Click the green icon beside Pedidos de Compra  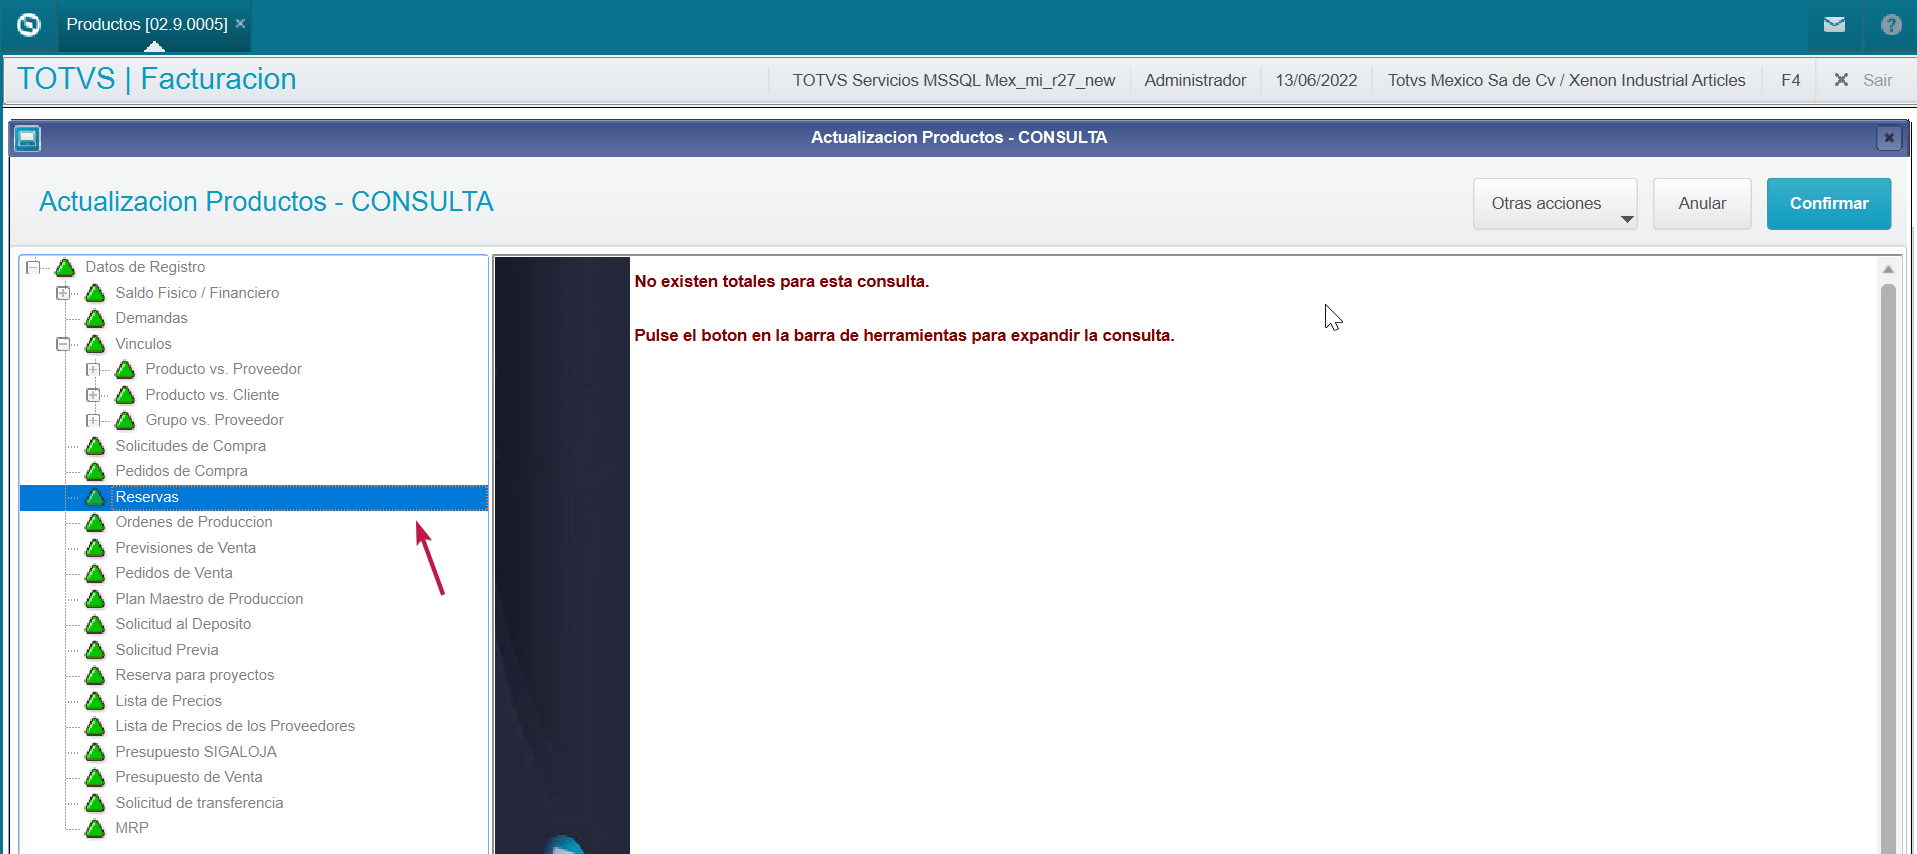click(95, 471)
